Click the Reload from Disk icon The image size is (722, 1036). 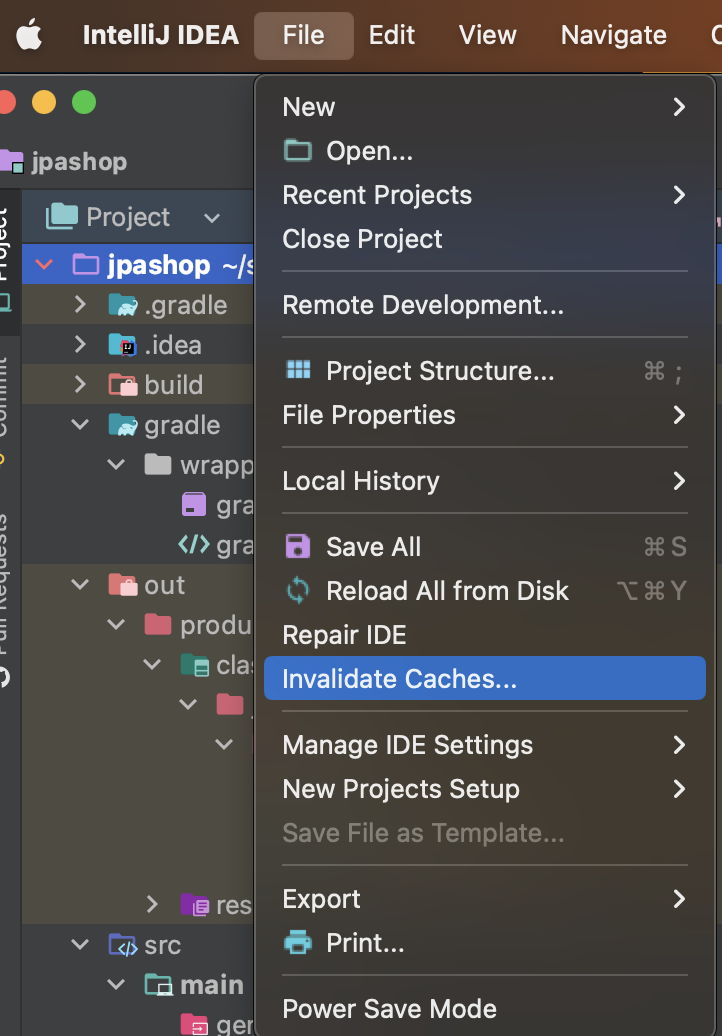click(298, 591)
